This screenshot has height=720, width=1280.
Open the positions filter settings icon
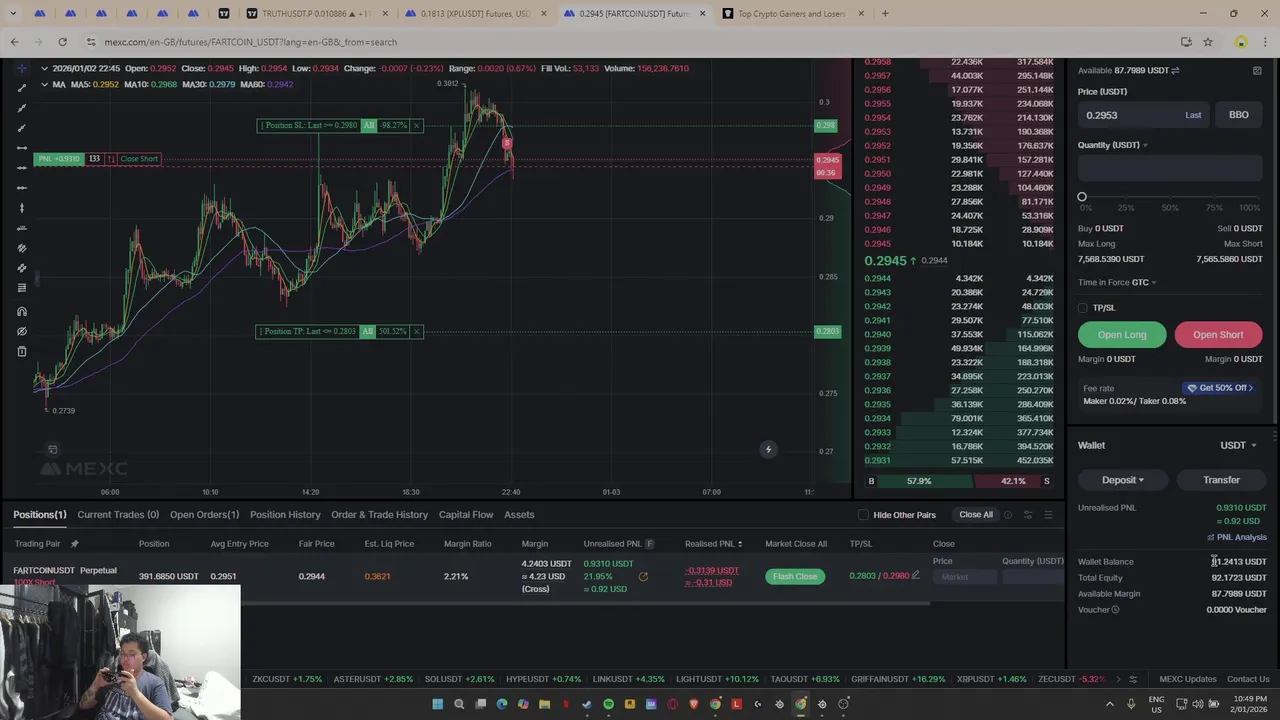[1028, 515]
